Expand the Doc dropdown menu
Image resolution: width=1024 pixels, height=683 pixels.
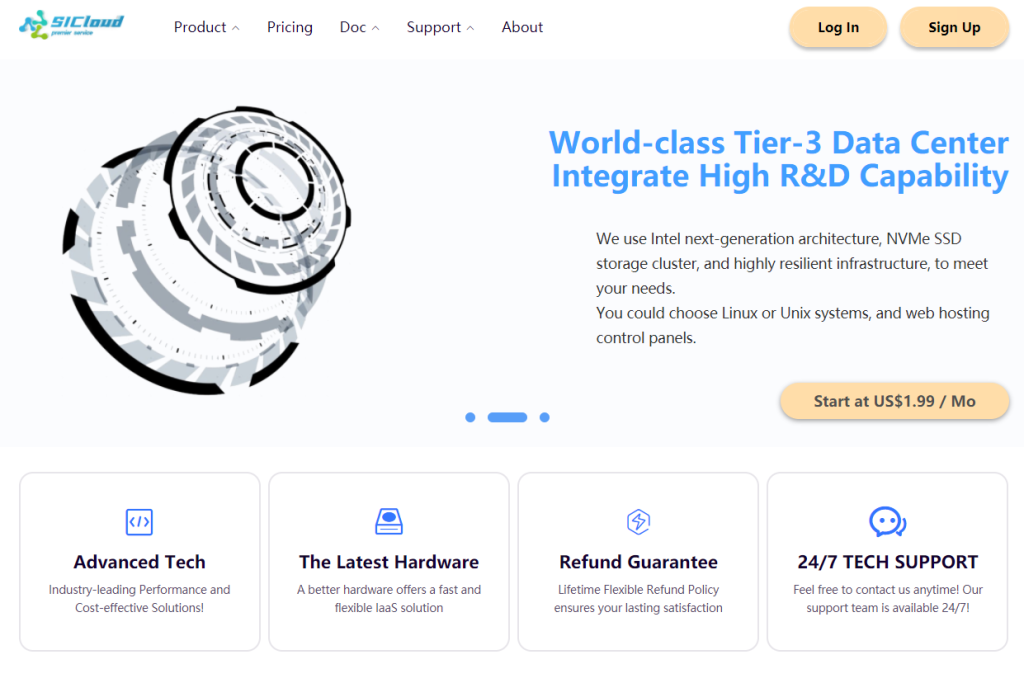tap(359, 27)
